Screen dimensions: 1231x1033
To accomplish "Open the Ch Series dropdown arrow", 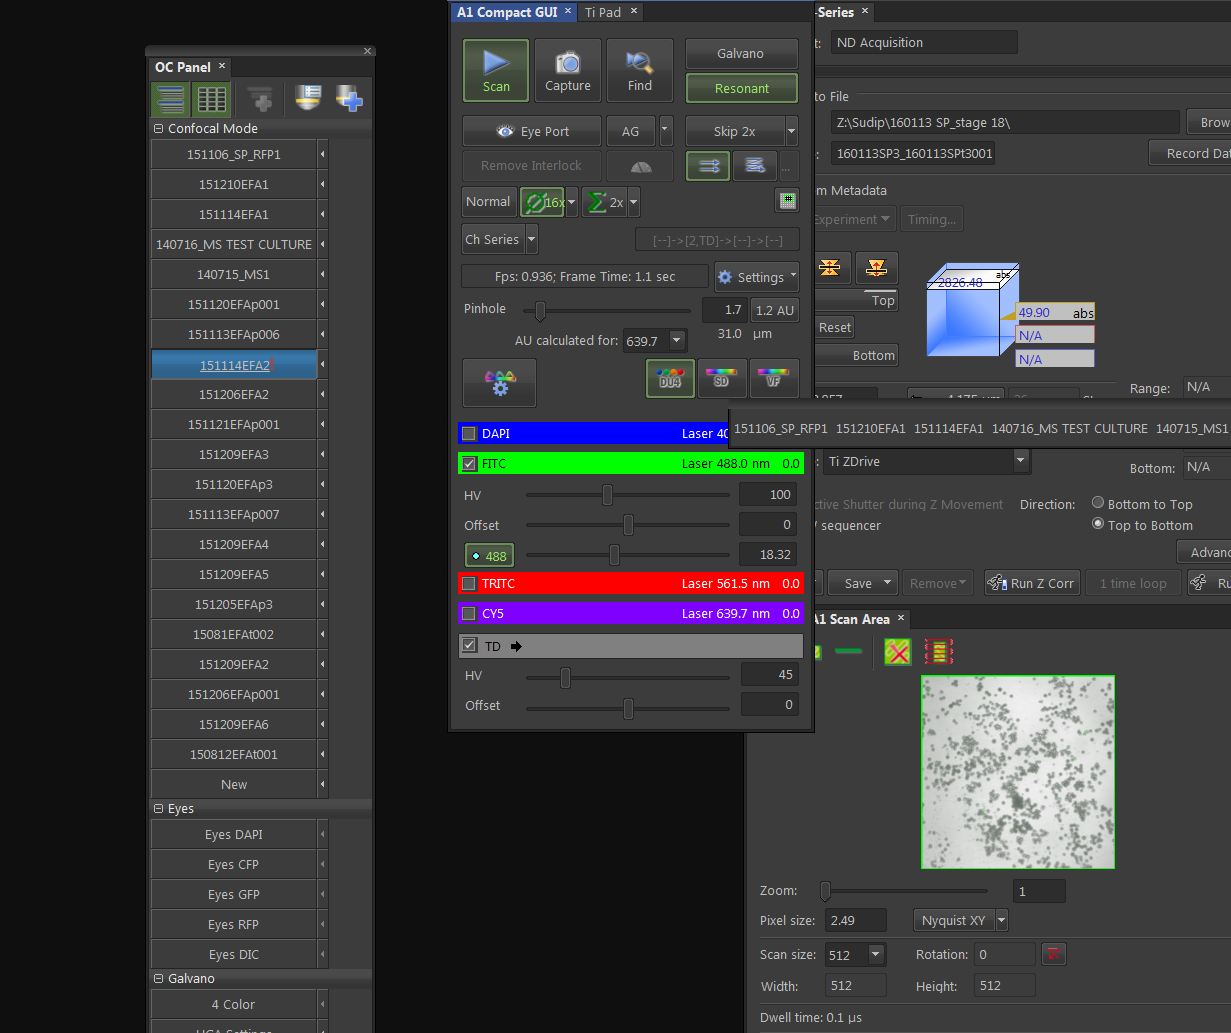I will click(531, 240).
